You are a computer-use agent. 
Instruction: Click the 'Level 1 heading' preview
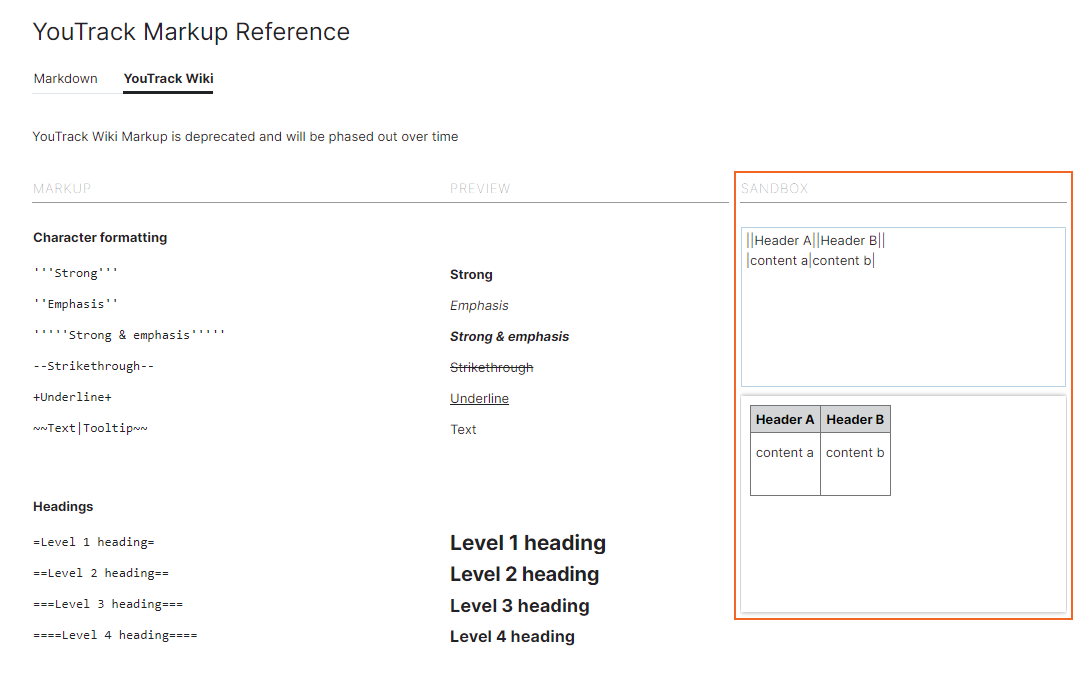(x=527, y=543)
